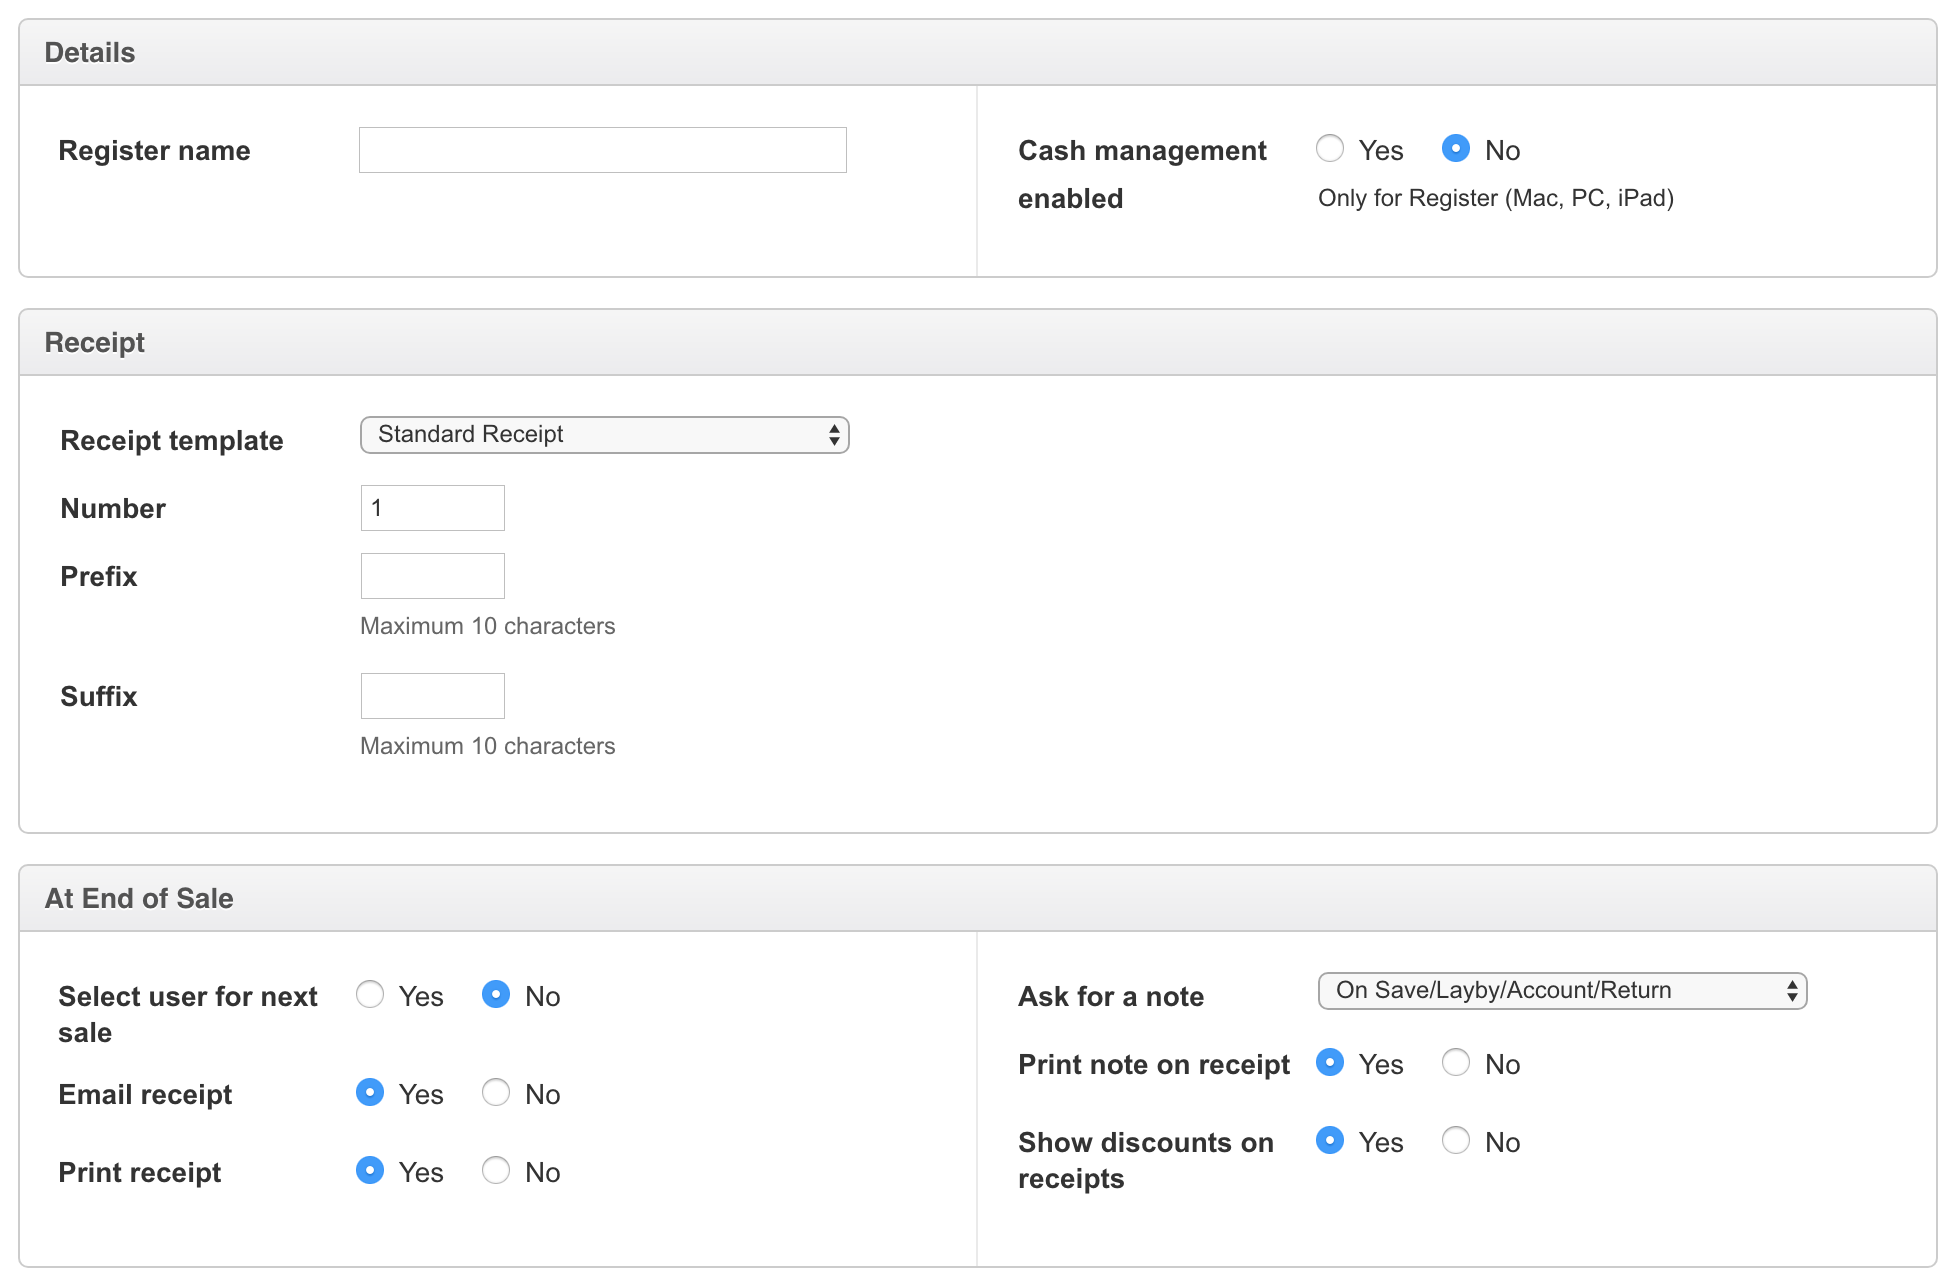The height and width of the screenshot is (1280, 1956).
Task: Select Yes for Email receipt
Action: click(x=370, y=1093)
